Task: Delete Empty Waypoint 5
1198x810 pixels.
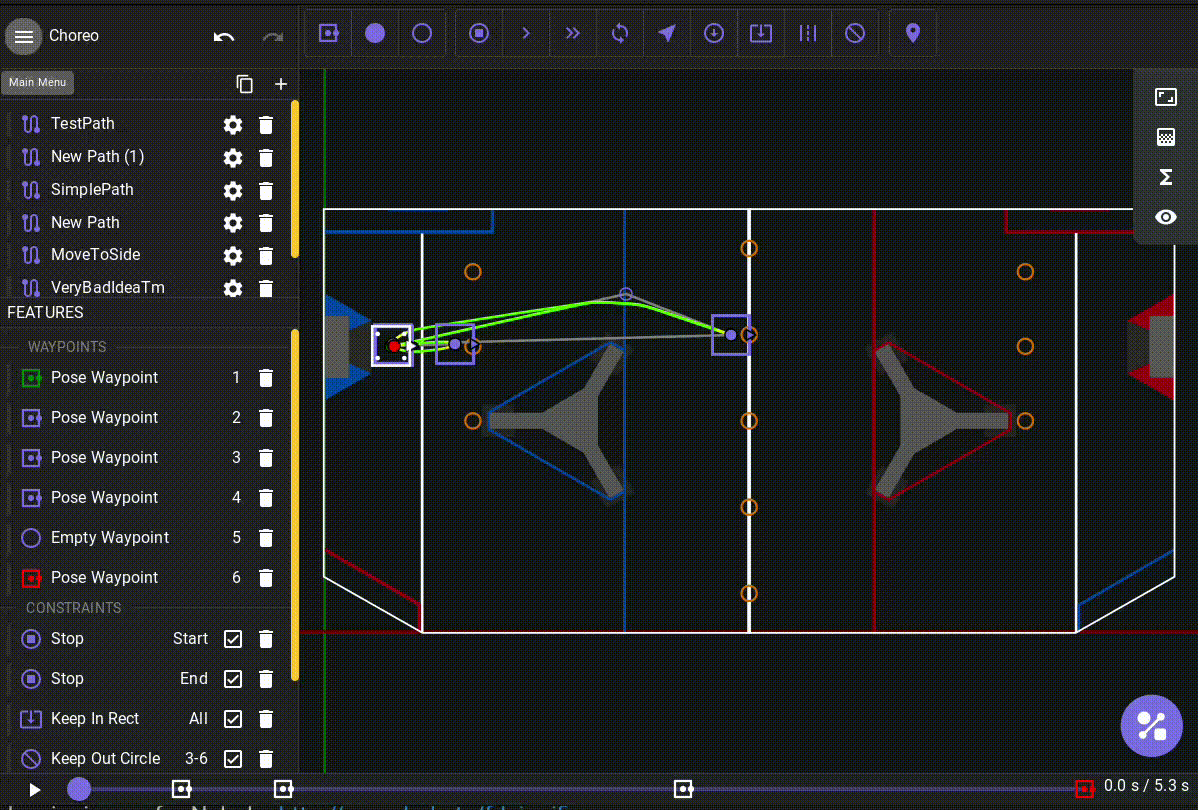Action: (x=266, y=538)
